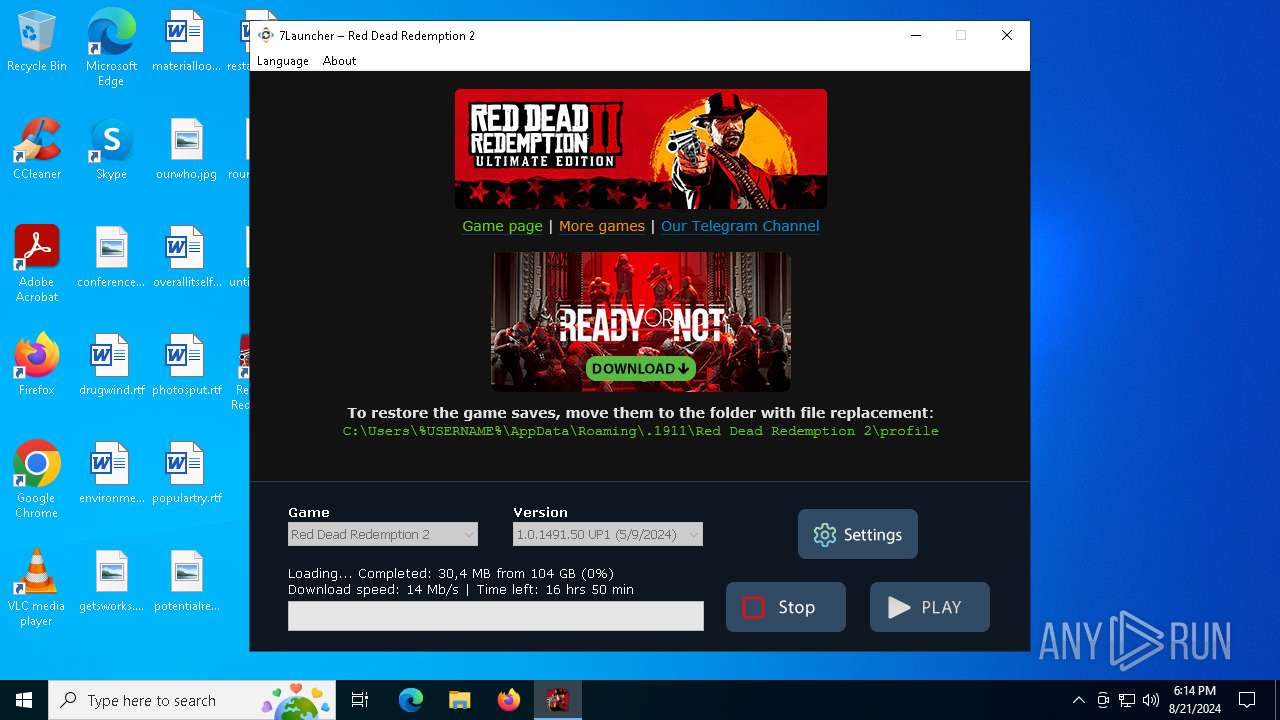Open the Language menu
The height and width of the screenshot is (720, 1280).
point(283,61)
